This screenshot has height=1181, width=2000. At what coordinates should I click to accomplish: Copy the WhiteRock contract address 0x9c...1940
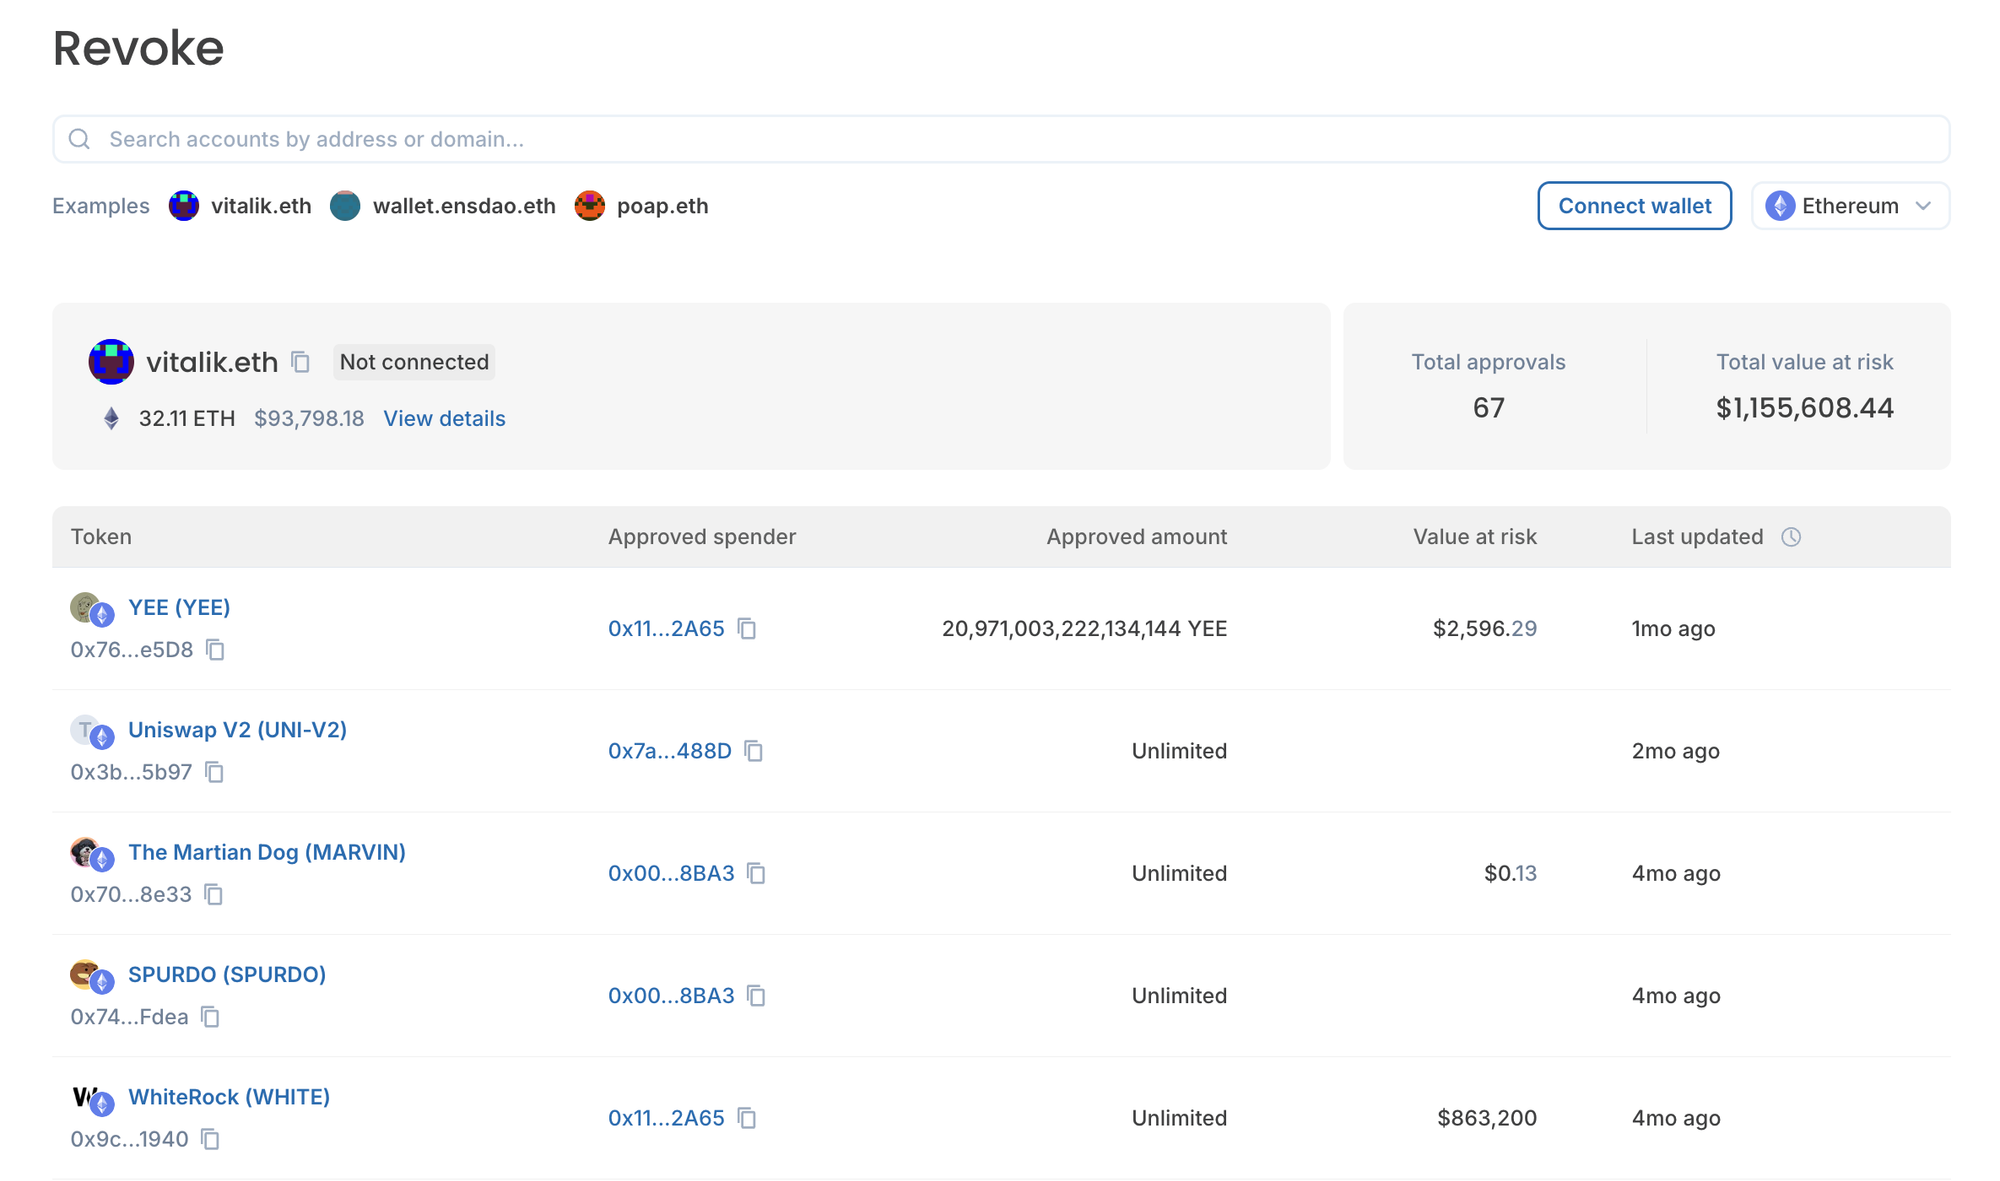pyautogui.click(x=210, y=1139)
